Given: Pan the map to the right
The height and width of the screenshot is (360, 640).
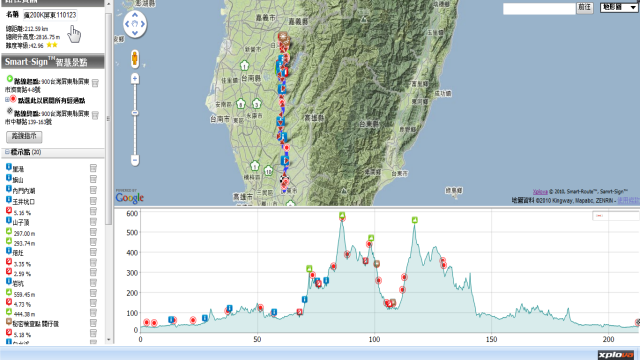Looking at the screenshot, I should [142, 24].
